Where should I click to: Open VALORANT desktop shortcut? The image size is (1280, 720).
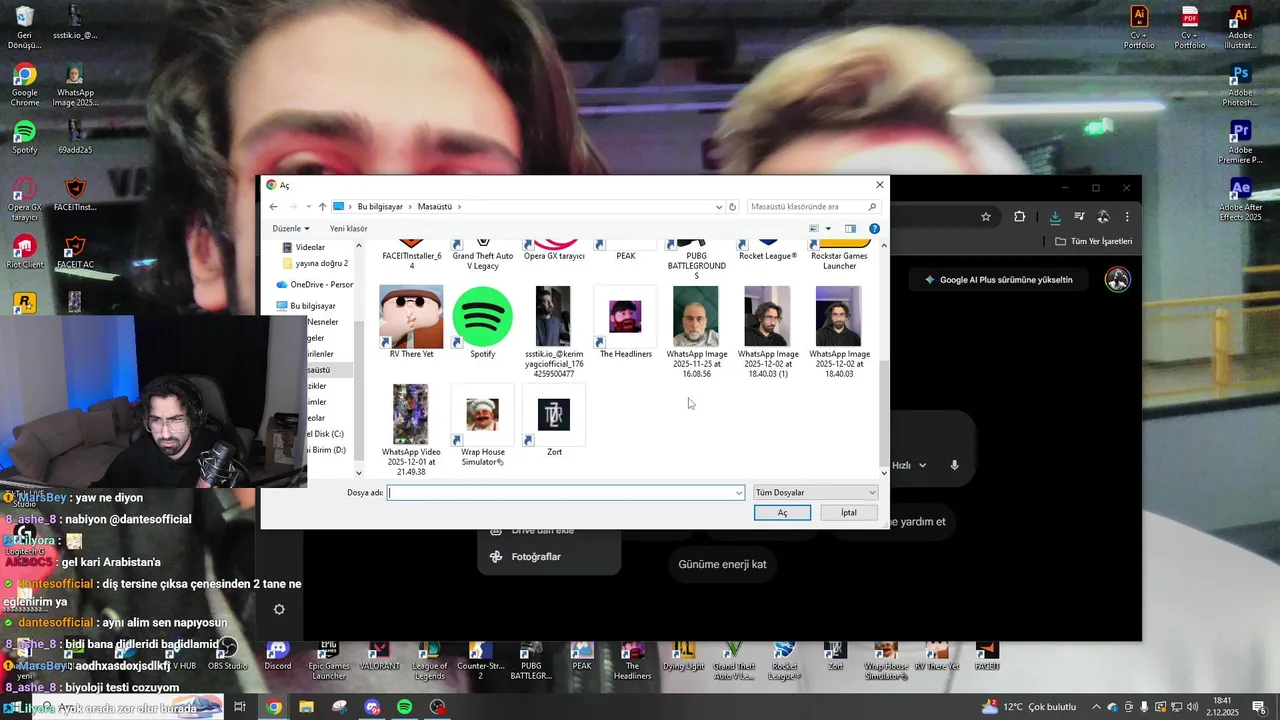click(x=379, y=656)
